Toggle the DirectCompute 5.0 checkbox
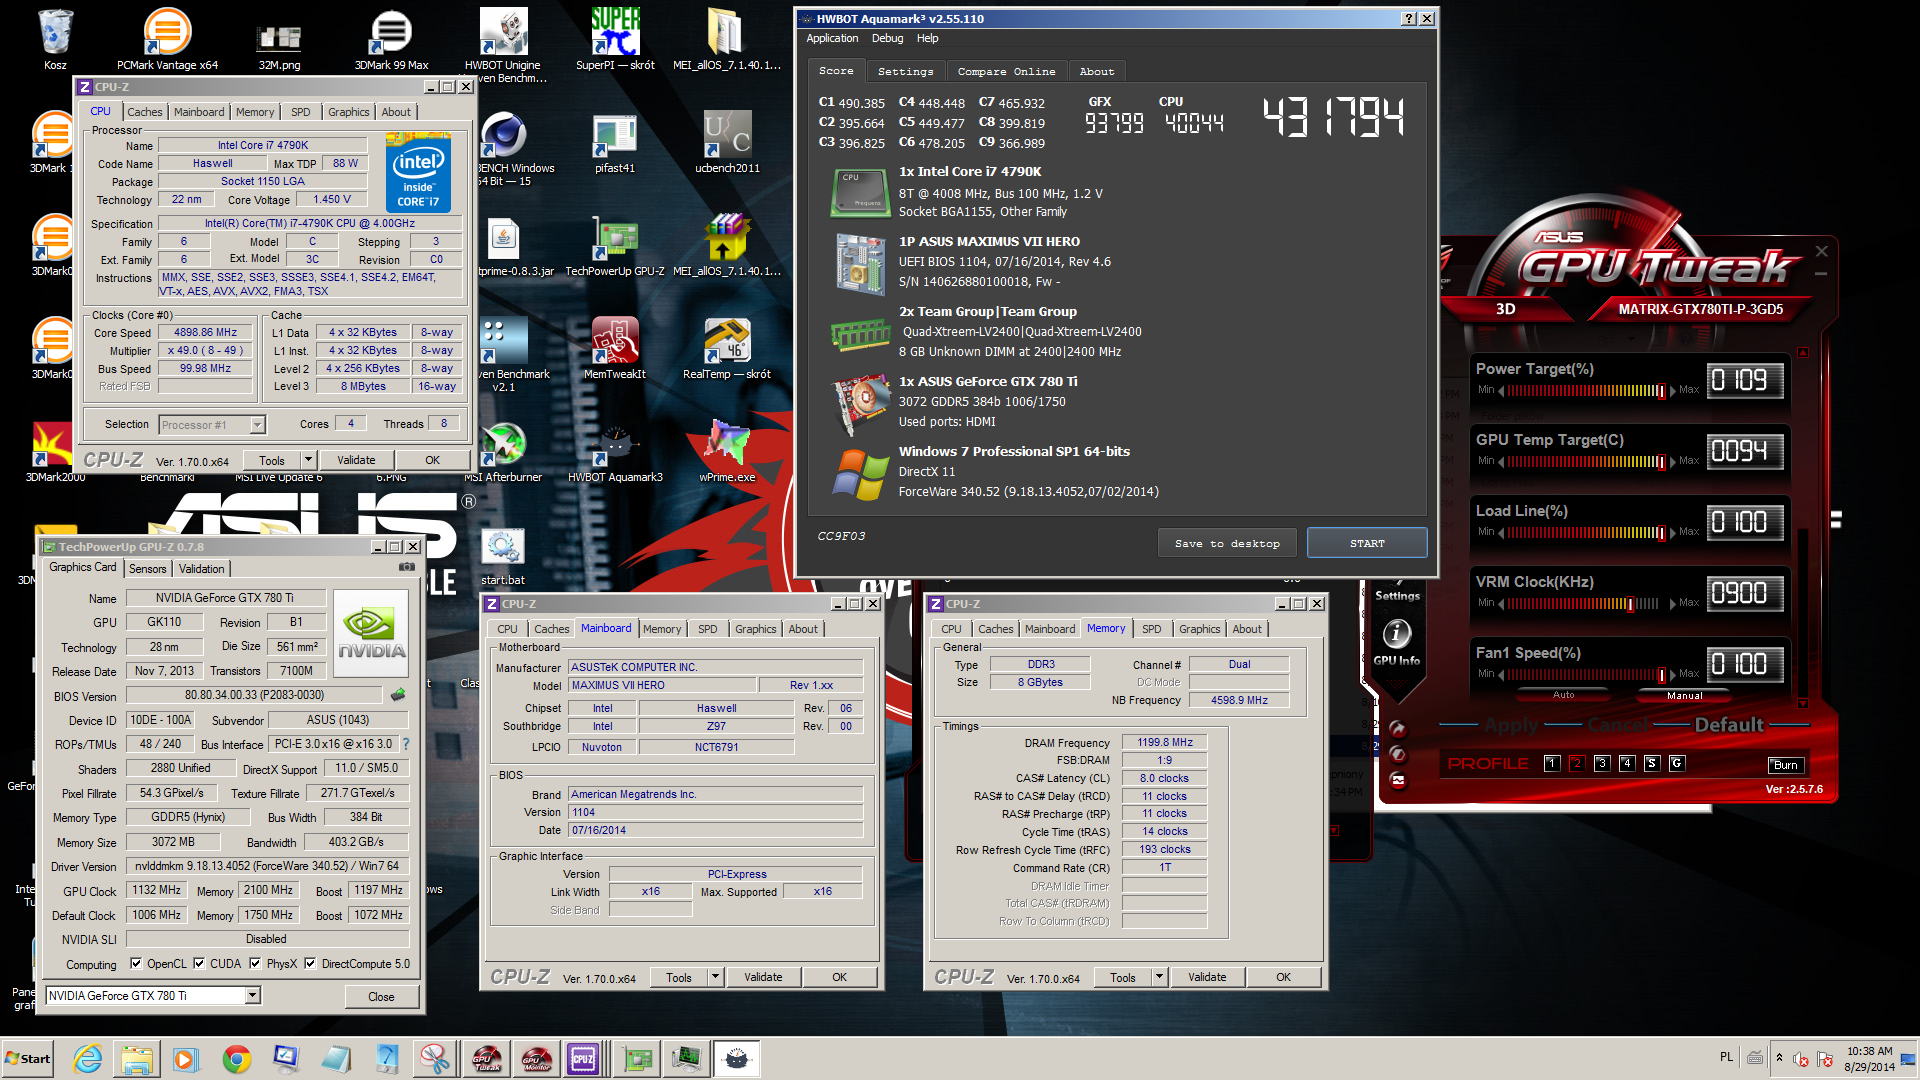The width and height of the screenshot is (1920, 1080). click(x=310, y=964)
